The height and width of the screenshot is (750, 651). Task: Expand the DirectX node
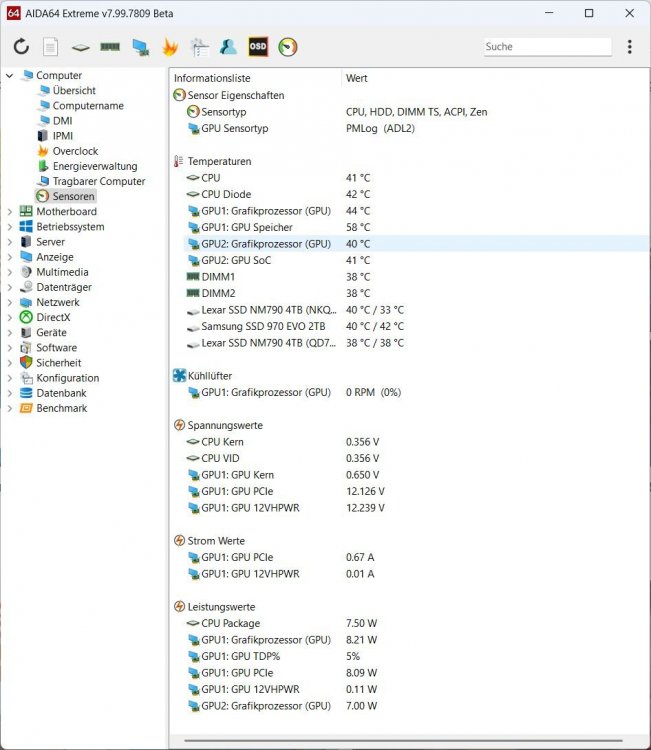coord(10,318)
